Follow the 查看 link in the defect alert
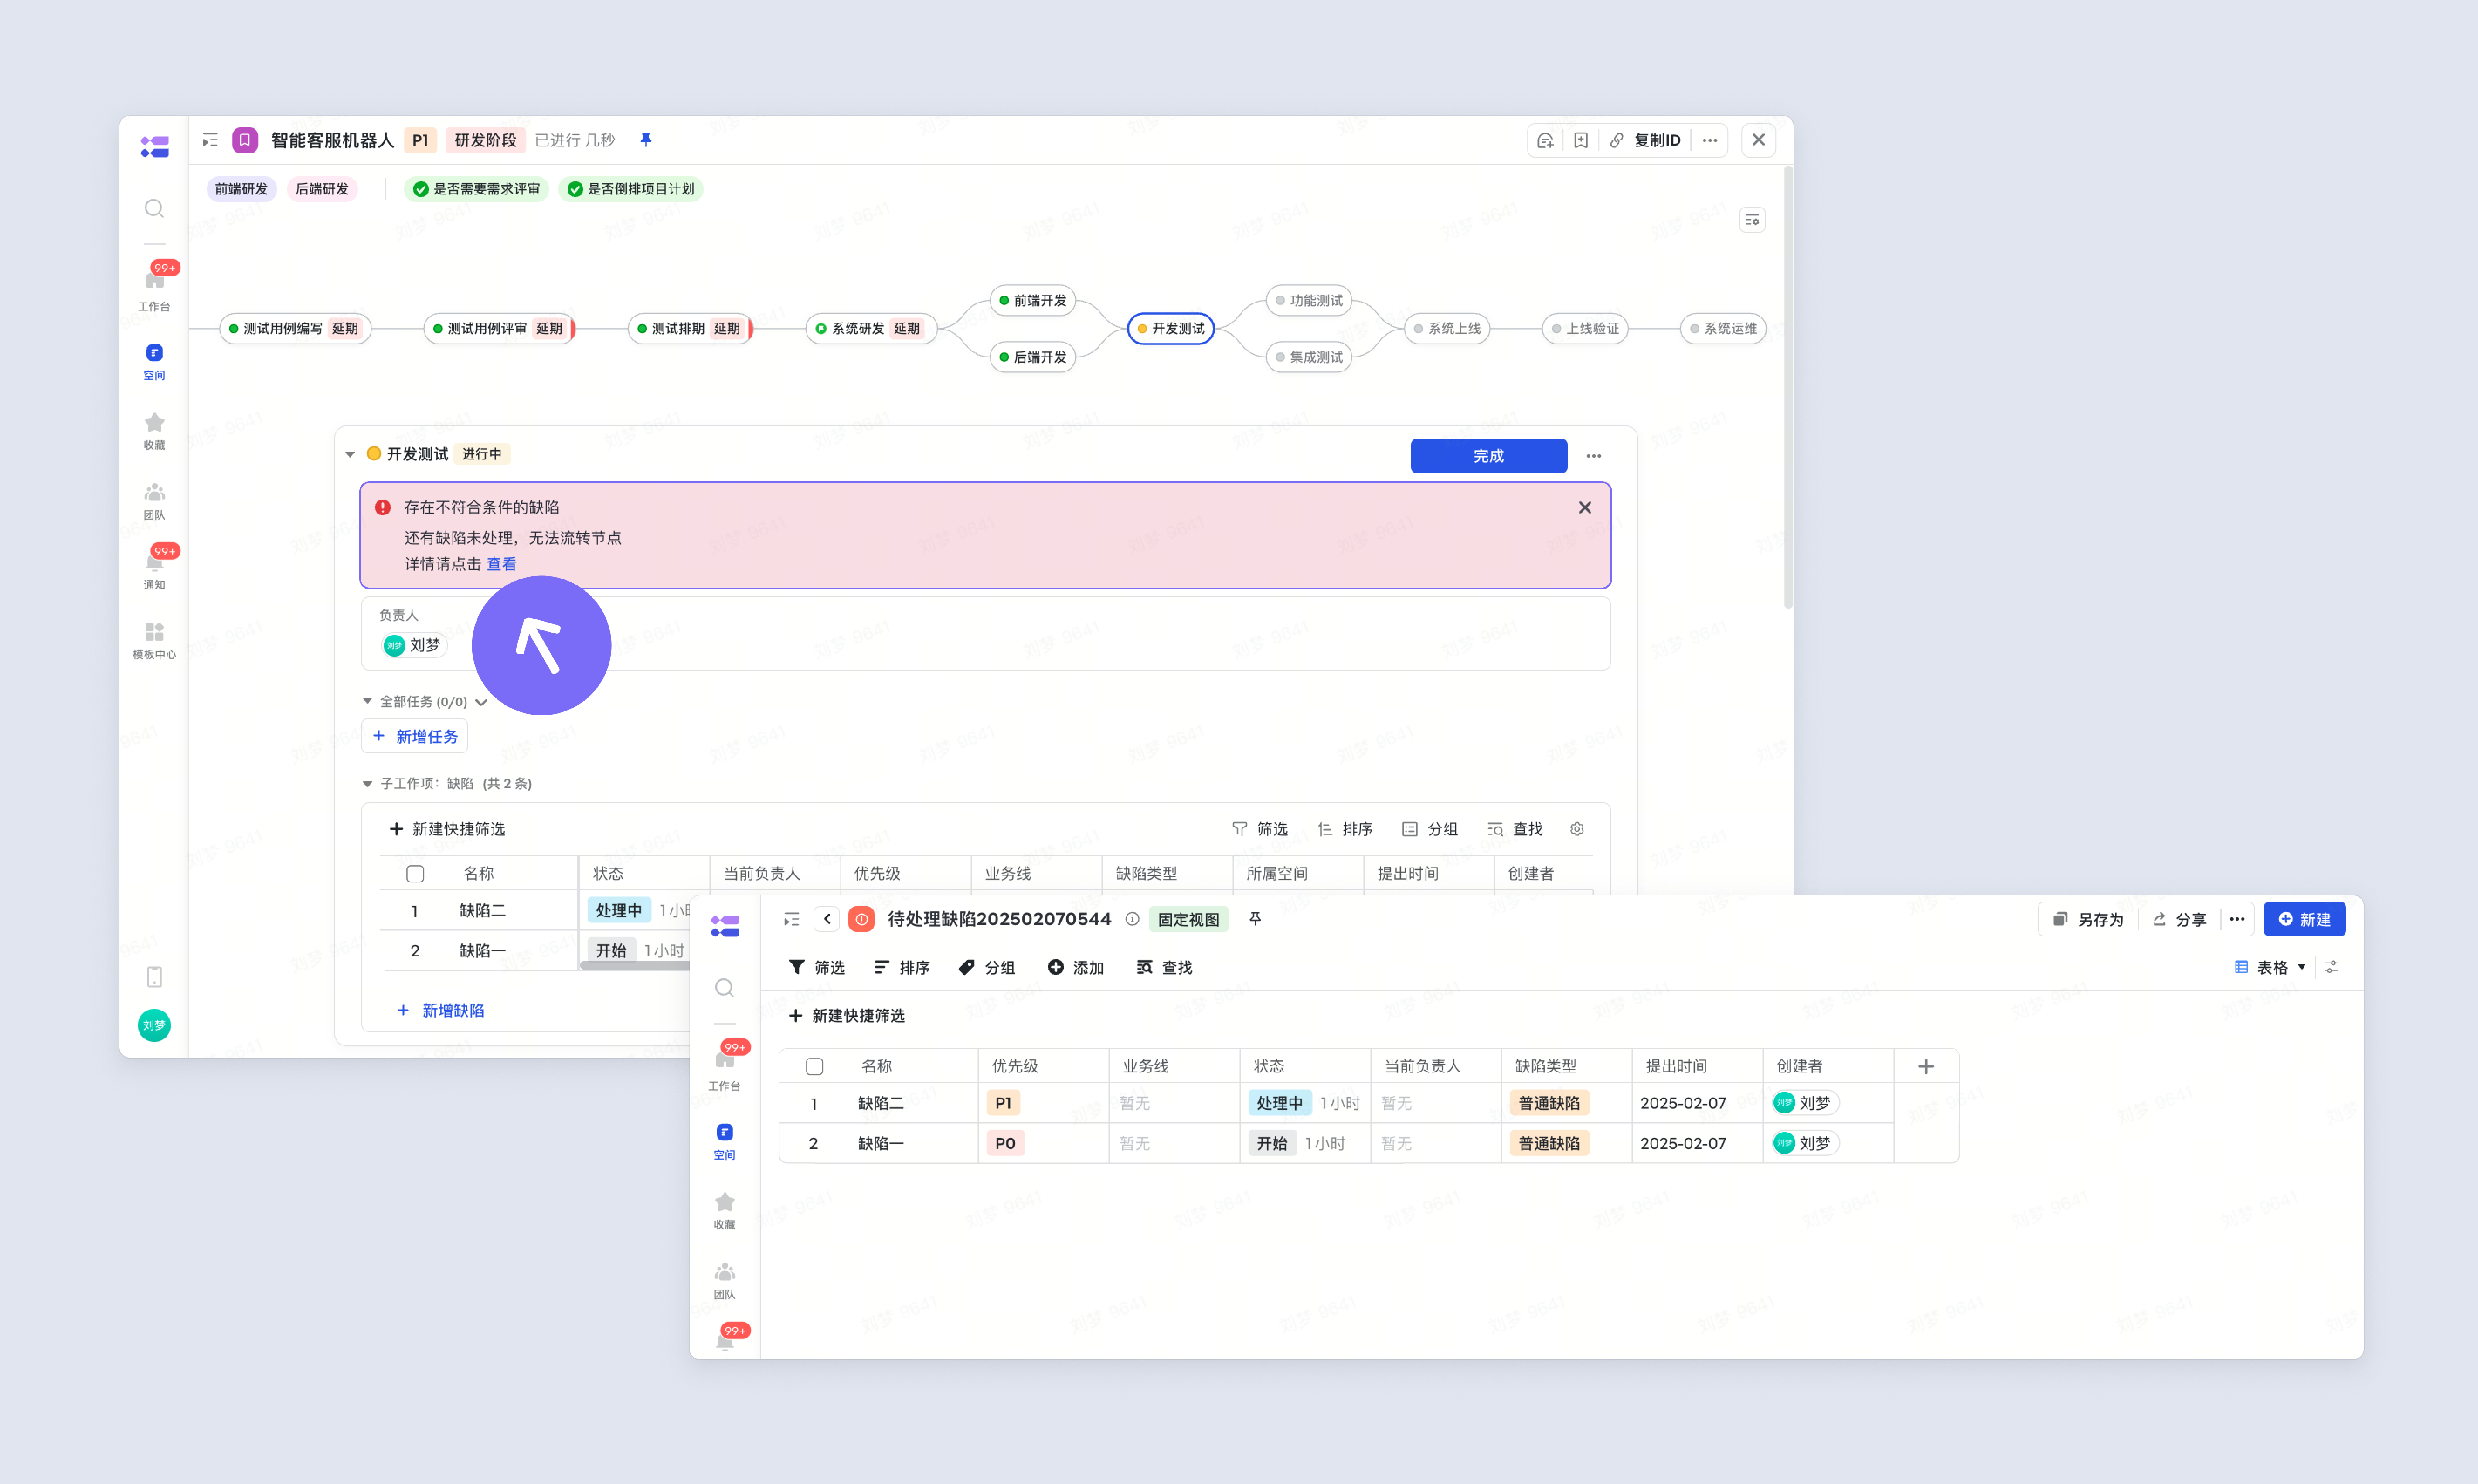The height and width of the screenshot is (1484, 2478). click(x=502, y=564)
